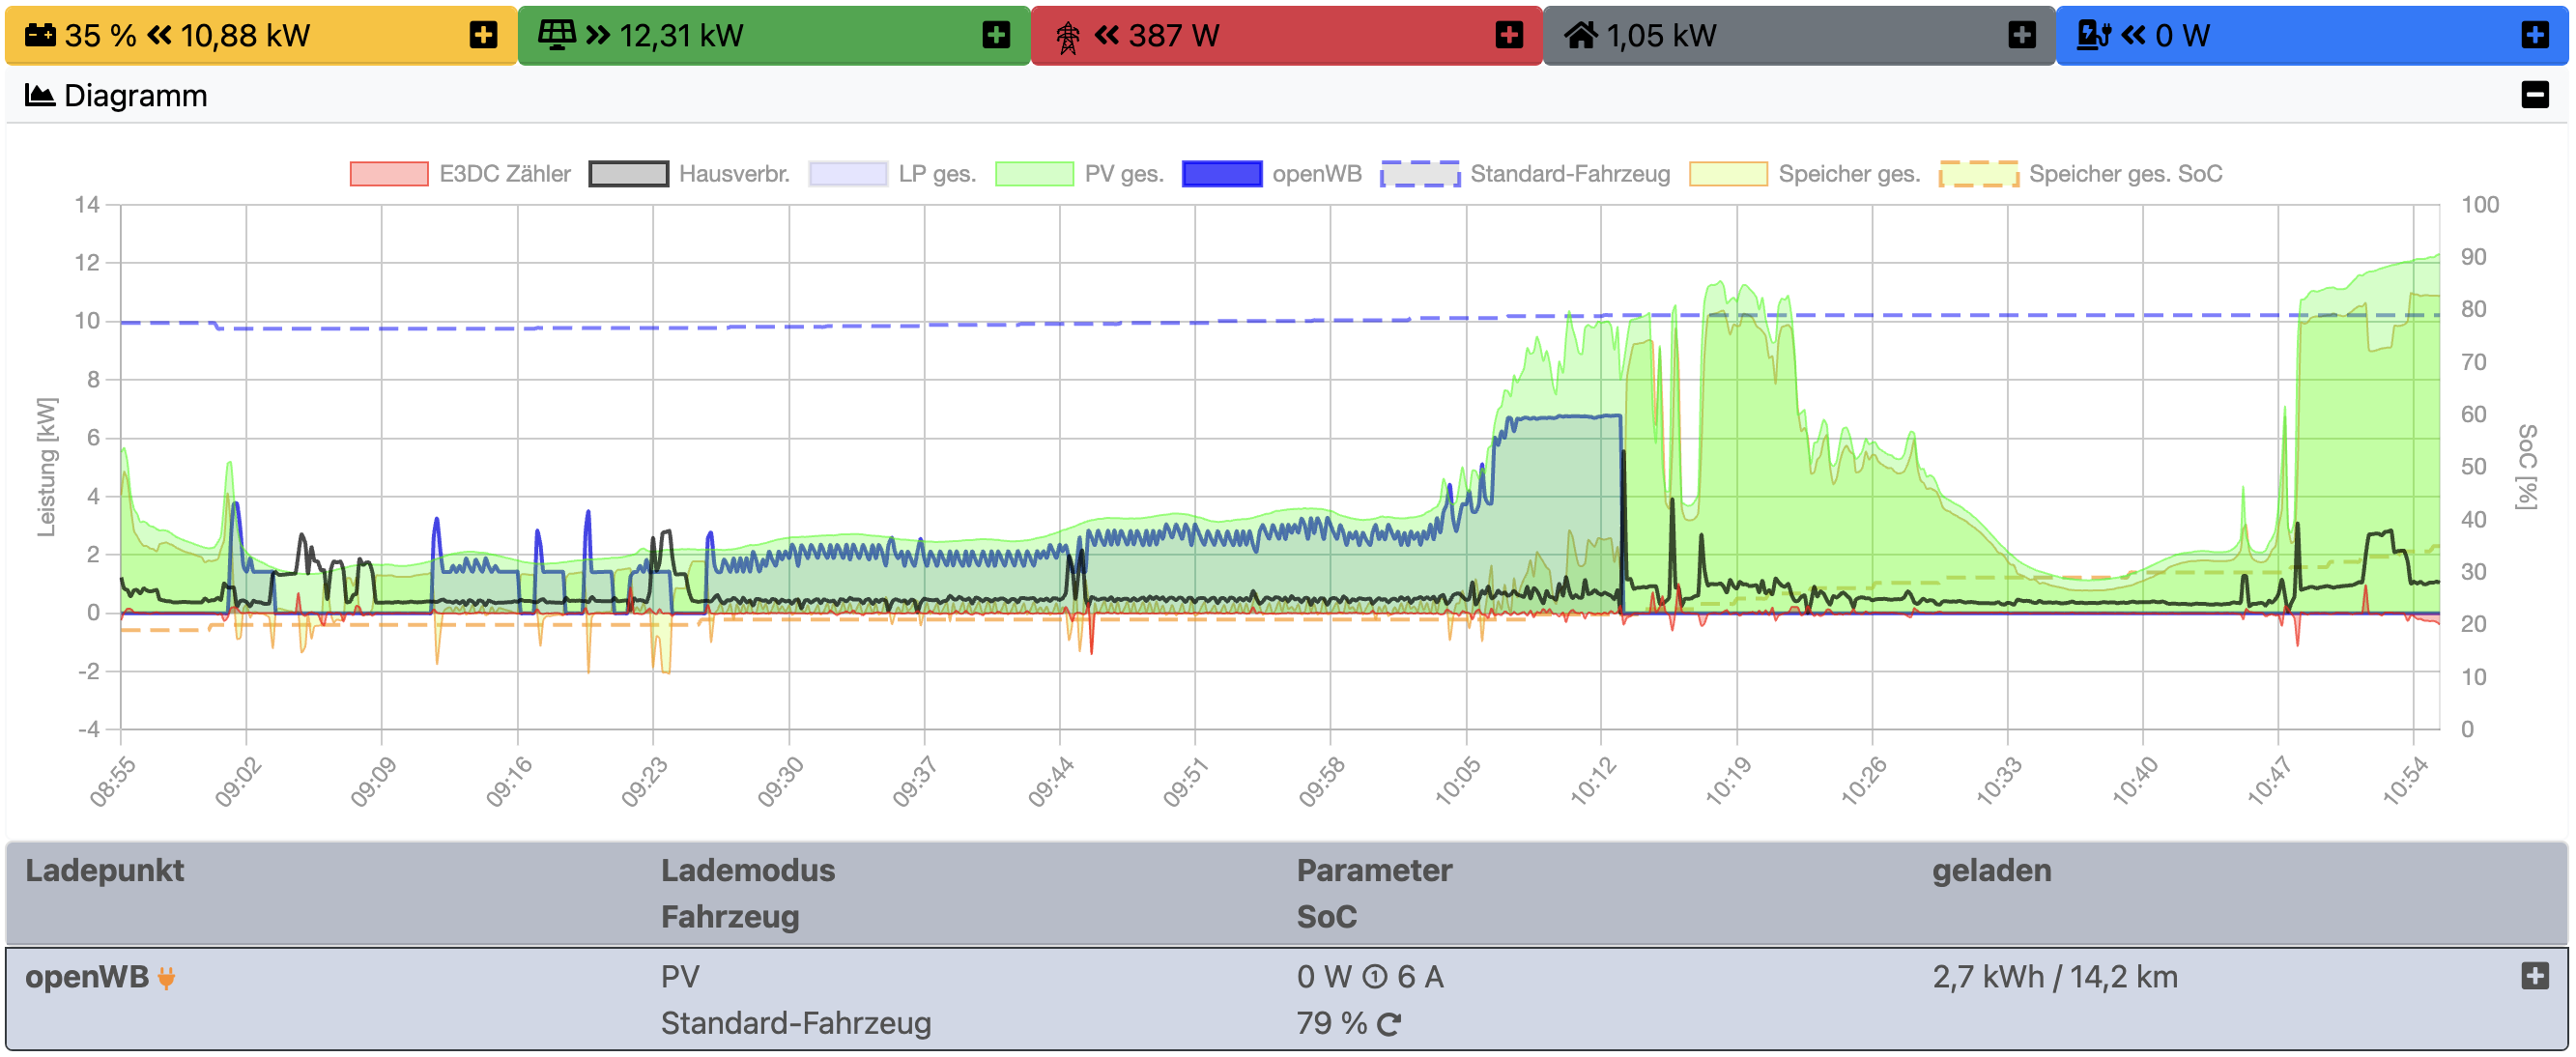Viewport: 2576px width, 1057px height.
Task: Click the house consumption icon
Action: (x=1580, y=35)
